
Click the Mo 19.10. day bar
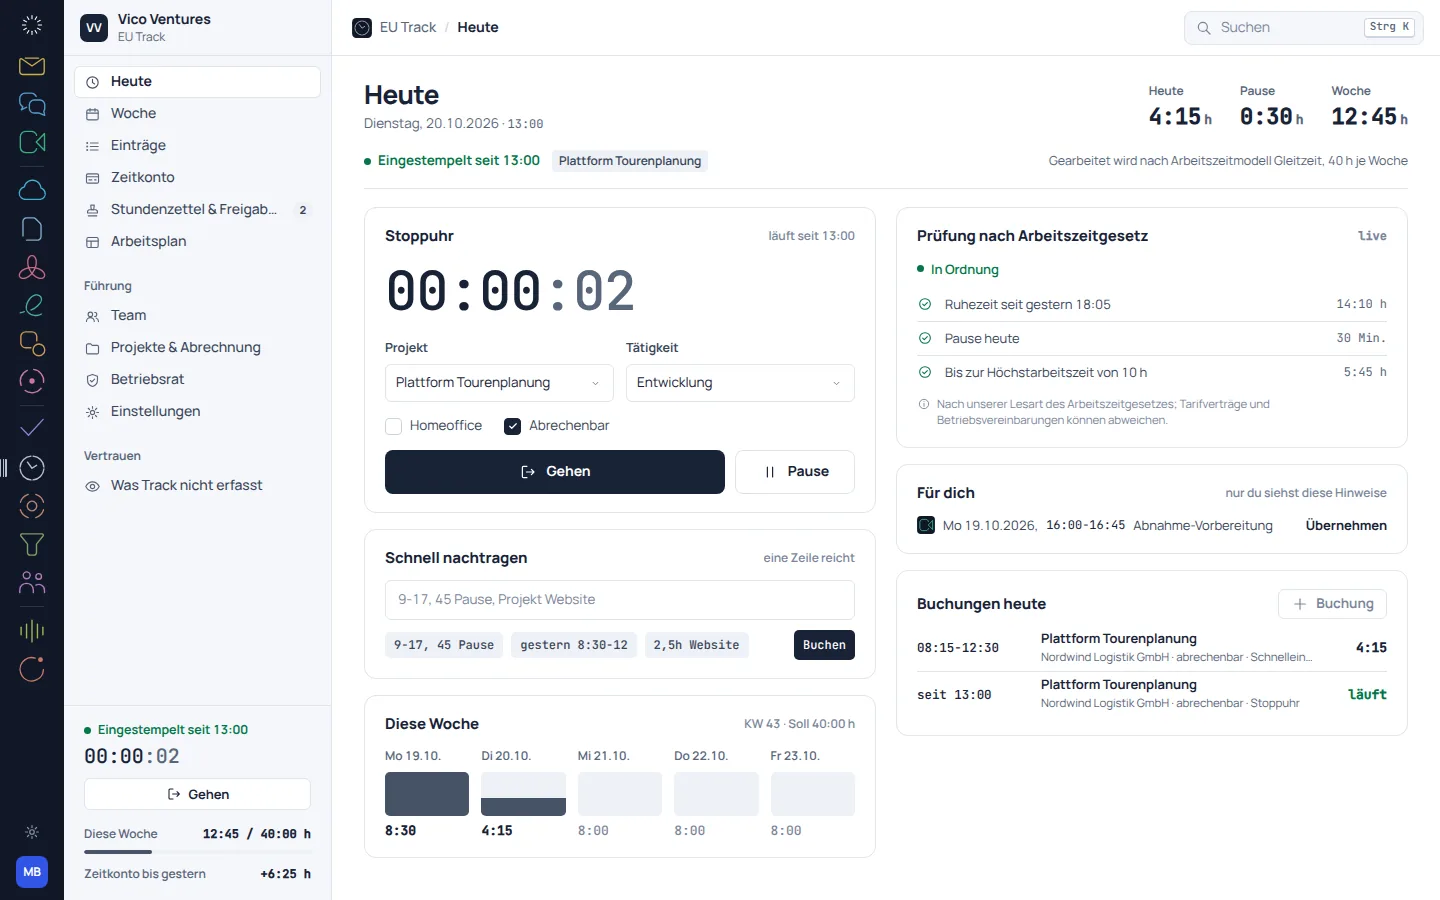click(427, 794)
